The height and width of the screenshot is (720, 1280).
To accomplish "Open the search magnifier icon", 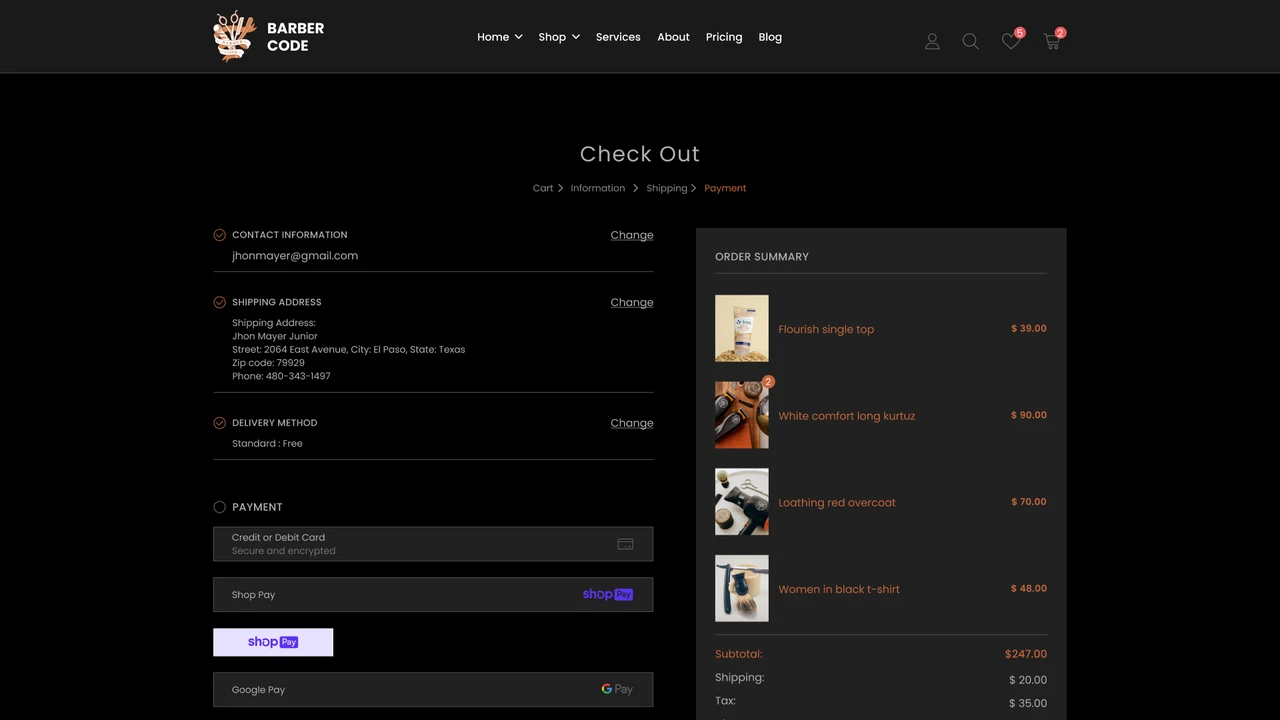I will click(970, 41).
